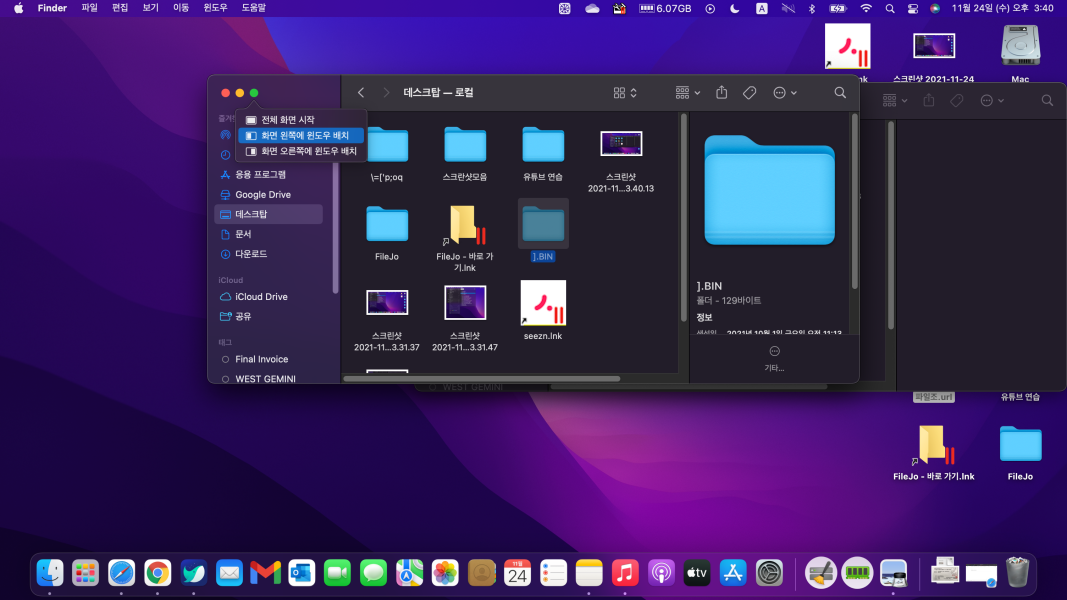The width and height of the screenshot is (1067, 600).
Task: Open Safari from the Dock
Action: [x=121, y=573]
